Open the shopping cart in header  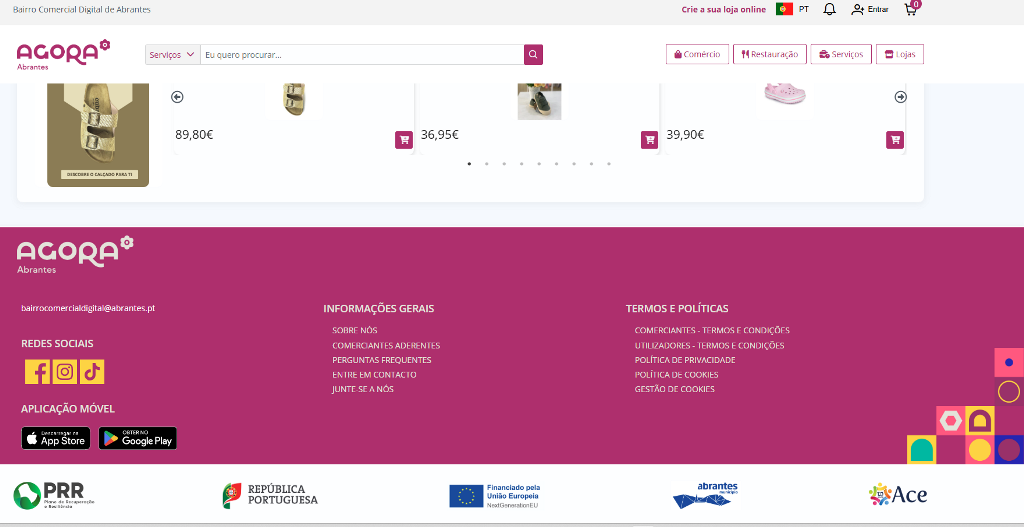pyautogui.click(x=910, y=9)
